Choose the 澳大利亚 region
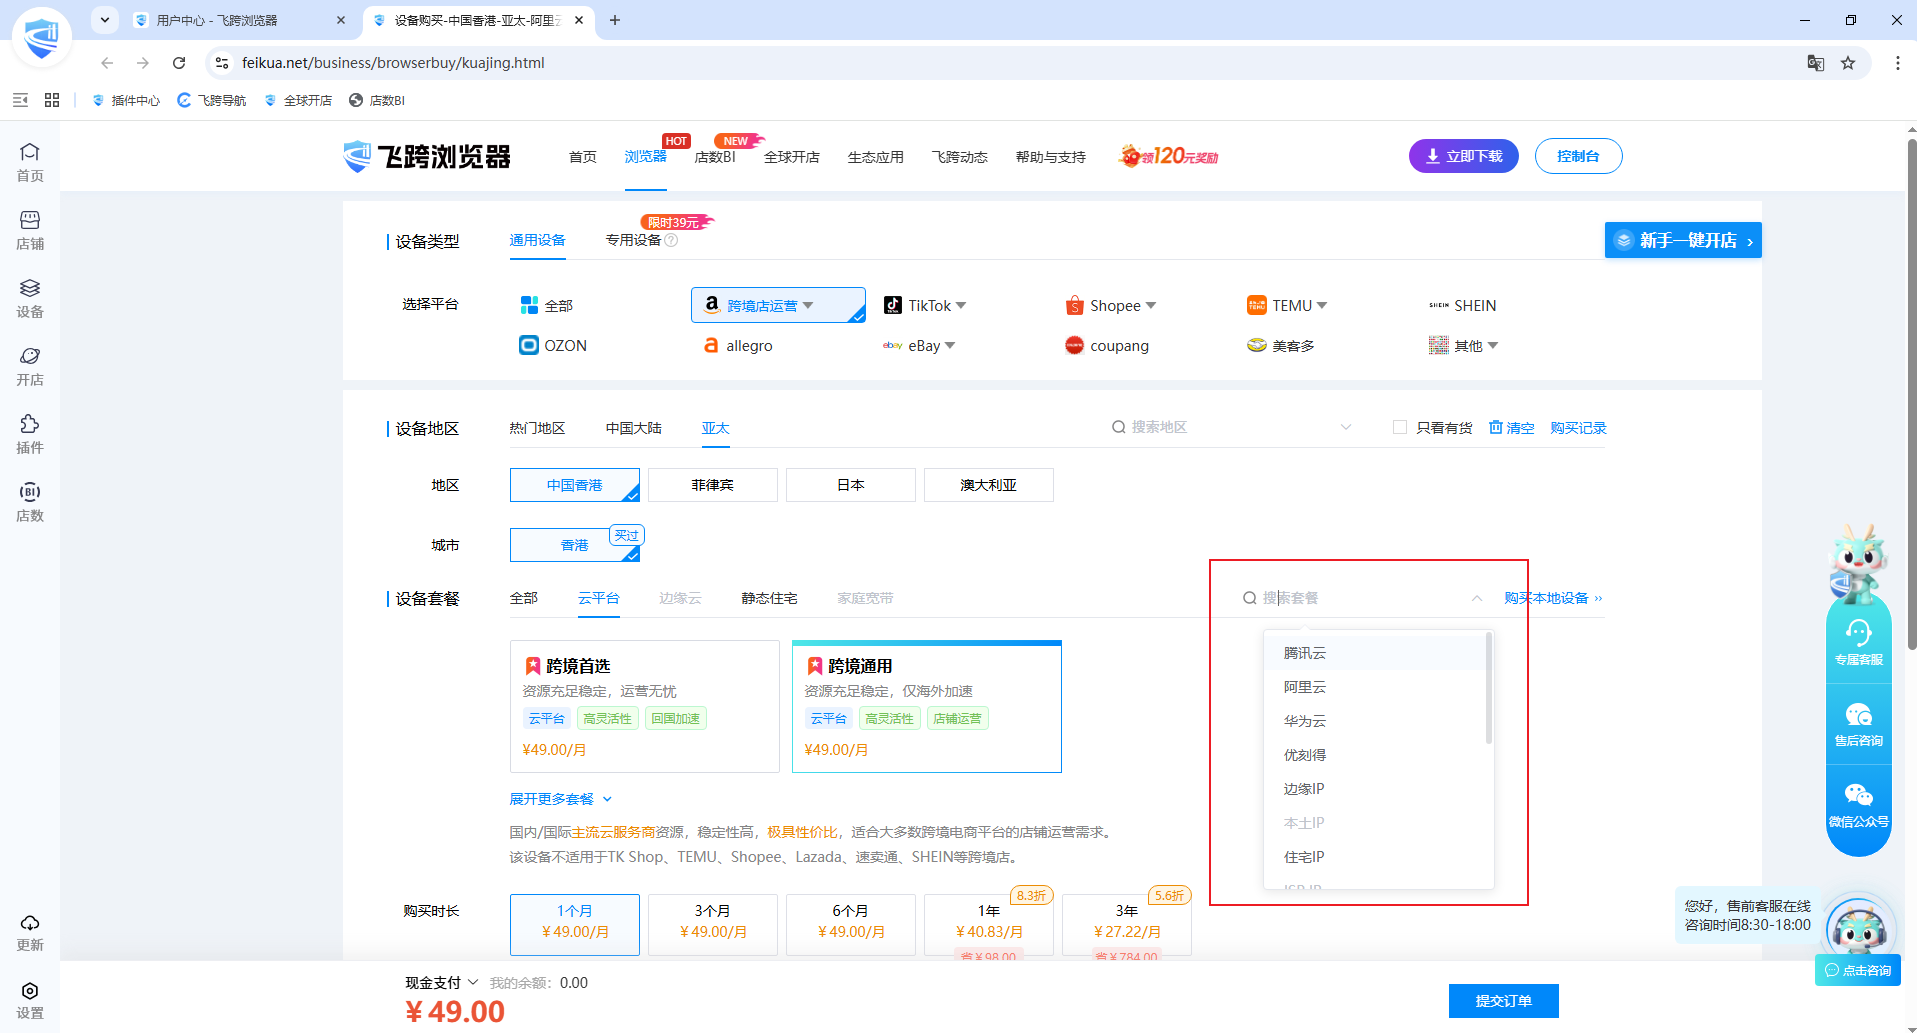The height and width of the screenshot is (1033, 1917). pyautogui.click(x=989, y=485)
